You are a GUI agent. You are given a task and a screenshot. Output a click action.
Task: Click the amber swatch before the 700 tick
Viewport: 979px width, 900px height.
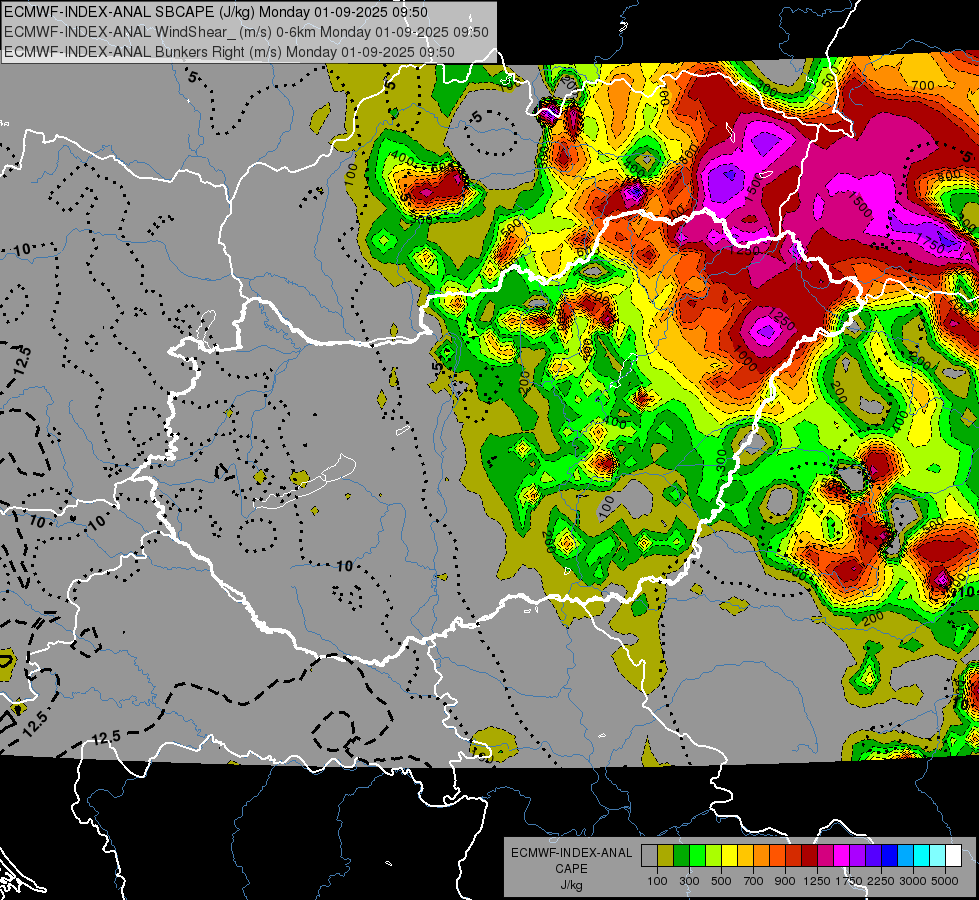(745, 855)
